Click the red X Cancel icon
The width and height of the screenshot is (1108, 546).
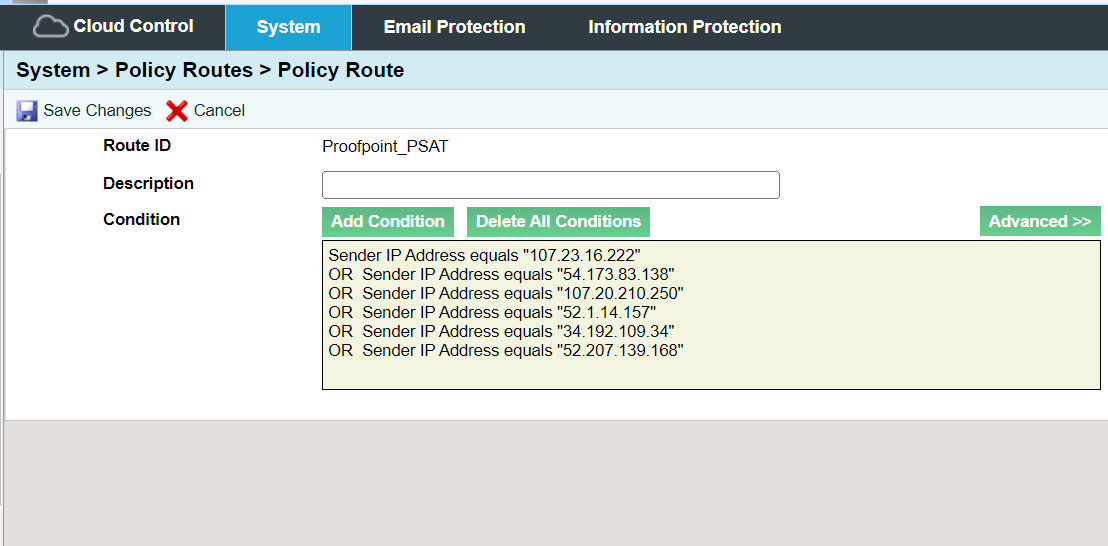click(x=177, y=111)
